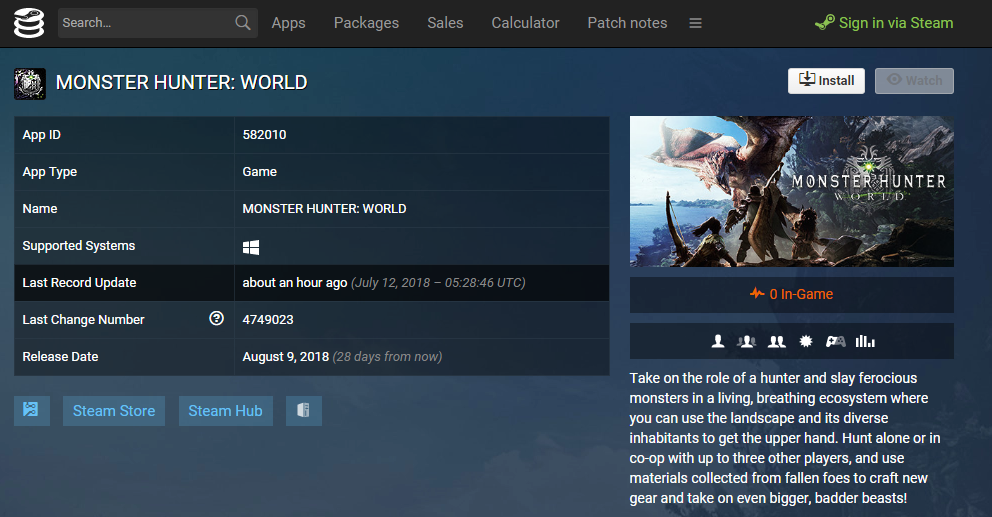The width and height of the screenshot is (992, 517).
Task: Click the Co-op two-people category icon
Action: [777, 342]
